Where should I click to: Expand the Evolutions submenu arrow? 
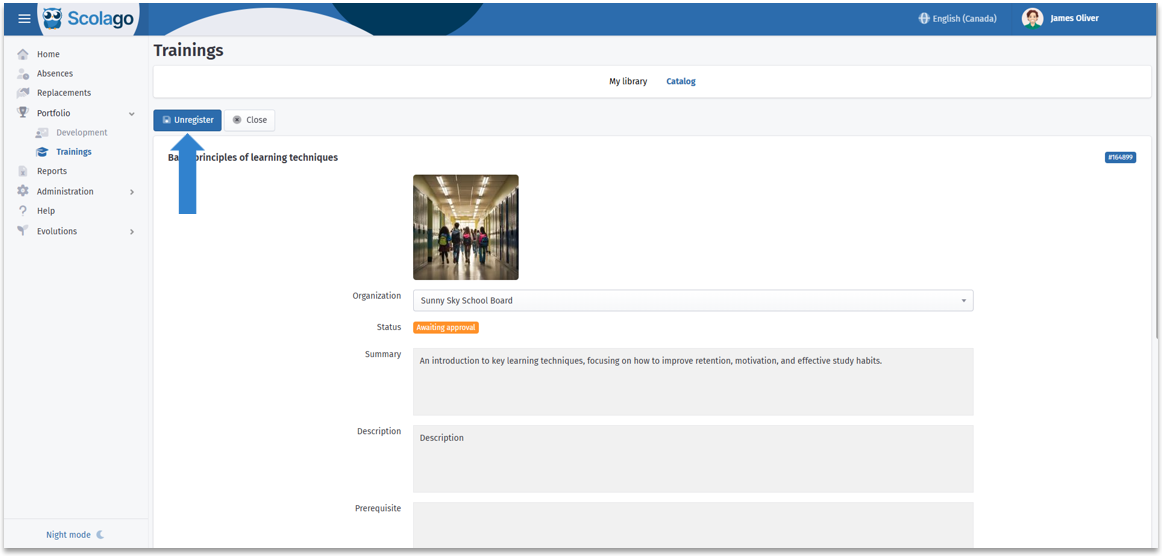coord(132,231)
